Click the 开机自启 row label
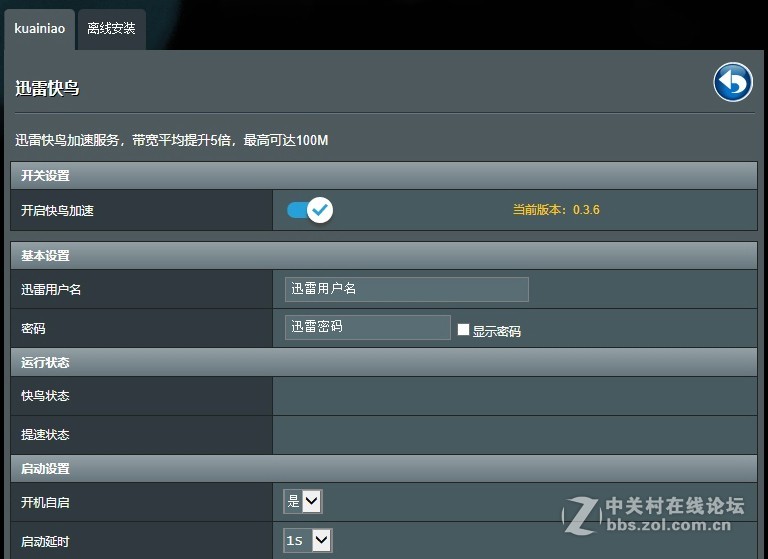The image size is (768, 559). tap(45, 503)
